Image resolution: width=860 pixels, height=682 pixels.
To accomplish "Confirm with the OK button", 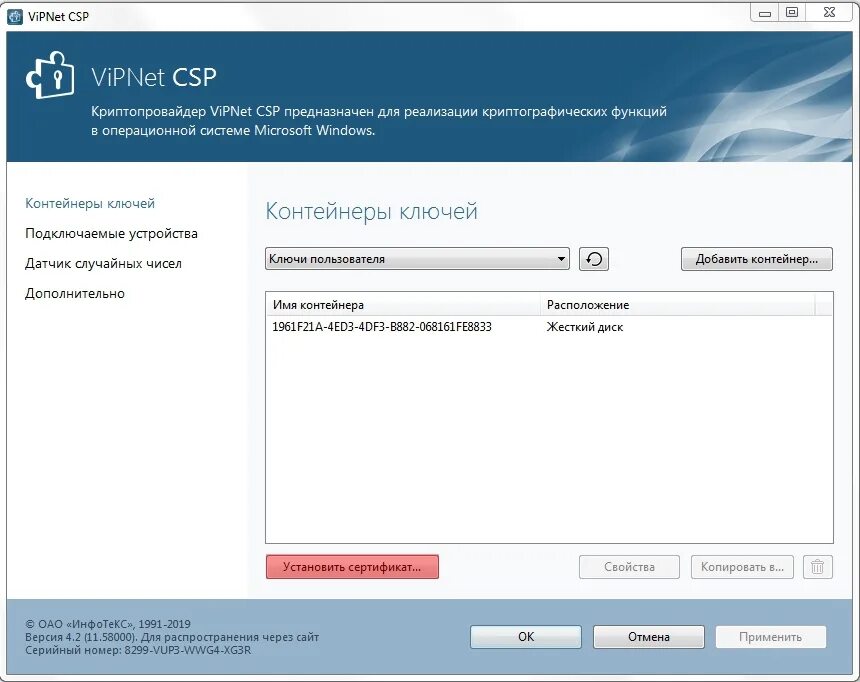I will [526, 636].
